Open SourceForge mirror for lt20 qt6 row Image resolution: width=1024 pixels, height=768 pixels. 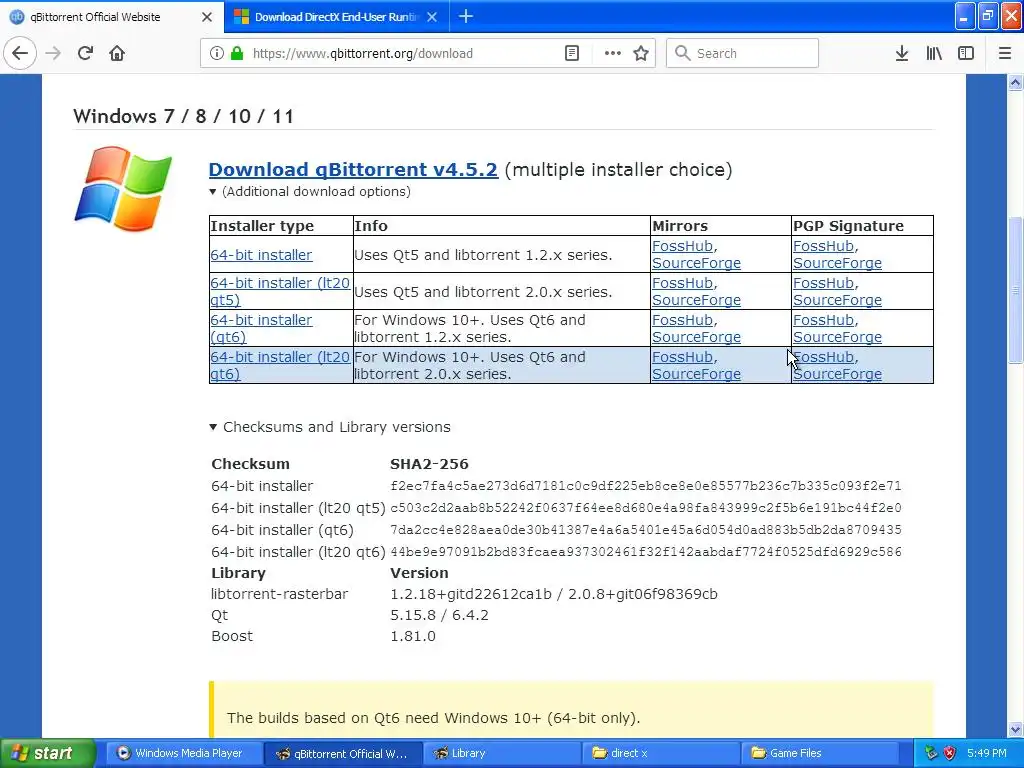(696, 374)
